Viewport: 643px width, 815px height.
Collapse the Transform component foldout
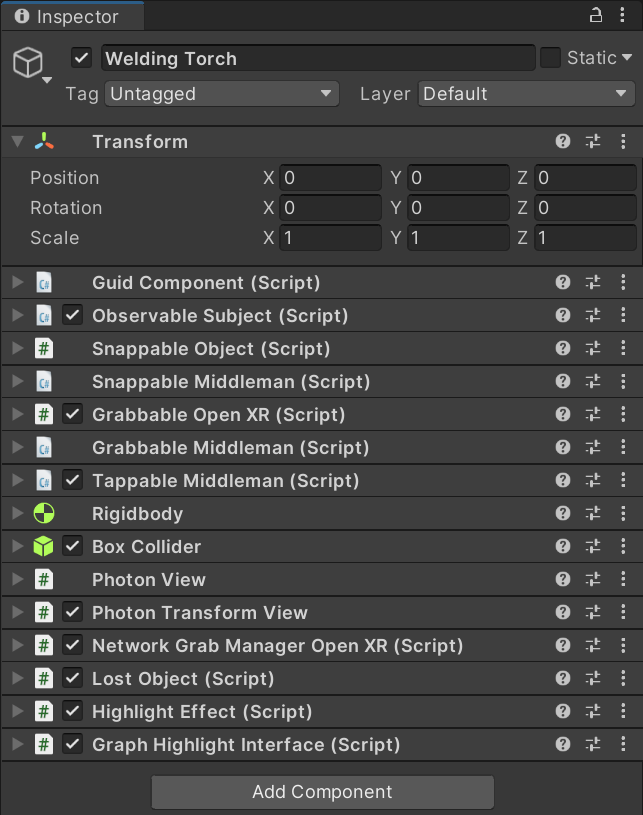coord(17,142)
